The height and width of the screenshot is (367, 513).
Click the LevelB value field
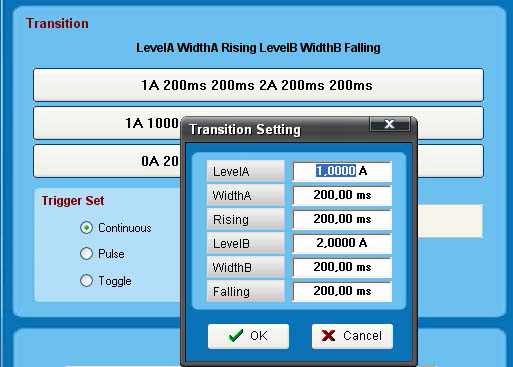tap(342, 243)
